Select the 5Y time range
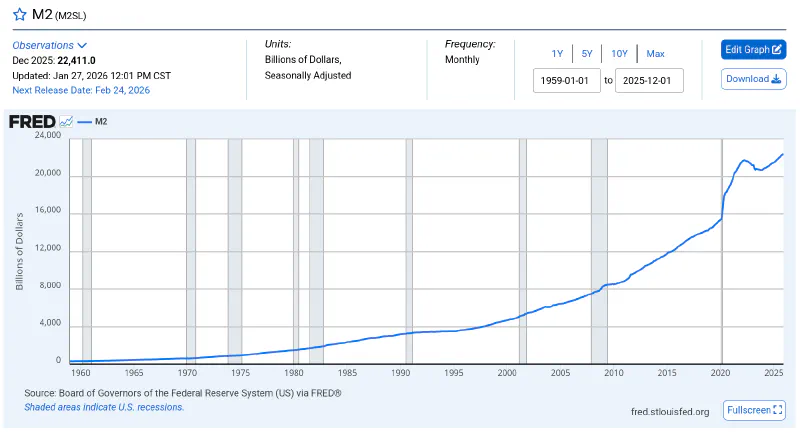Image resolution: width=800 pixels, height=433 pixels. click(x=587, y=54)
